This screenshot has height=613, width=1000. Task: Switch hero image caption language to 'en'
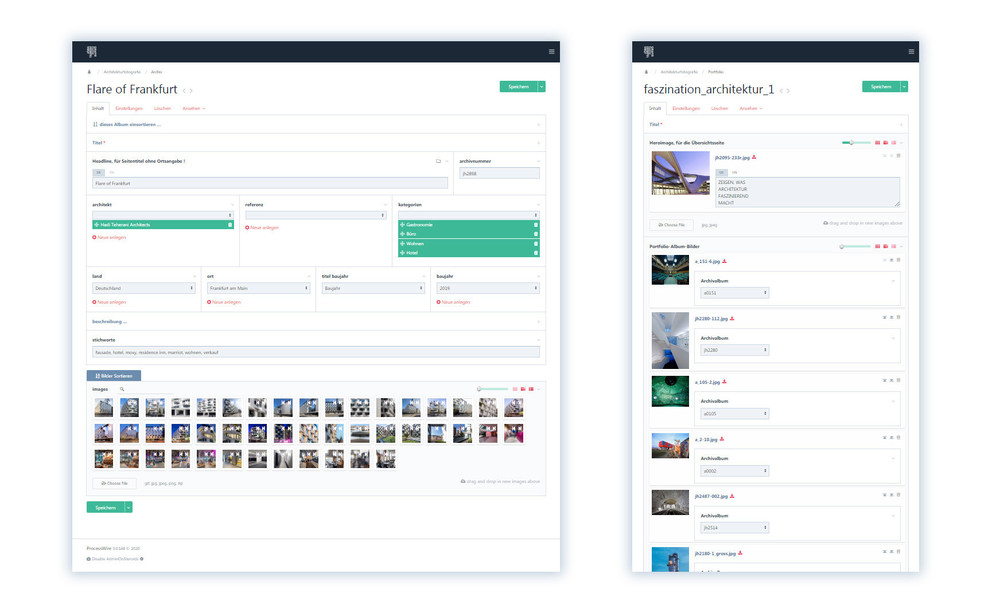click(734, 172)
